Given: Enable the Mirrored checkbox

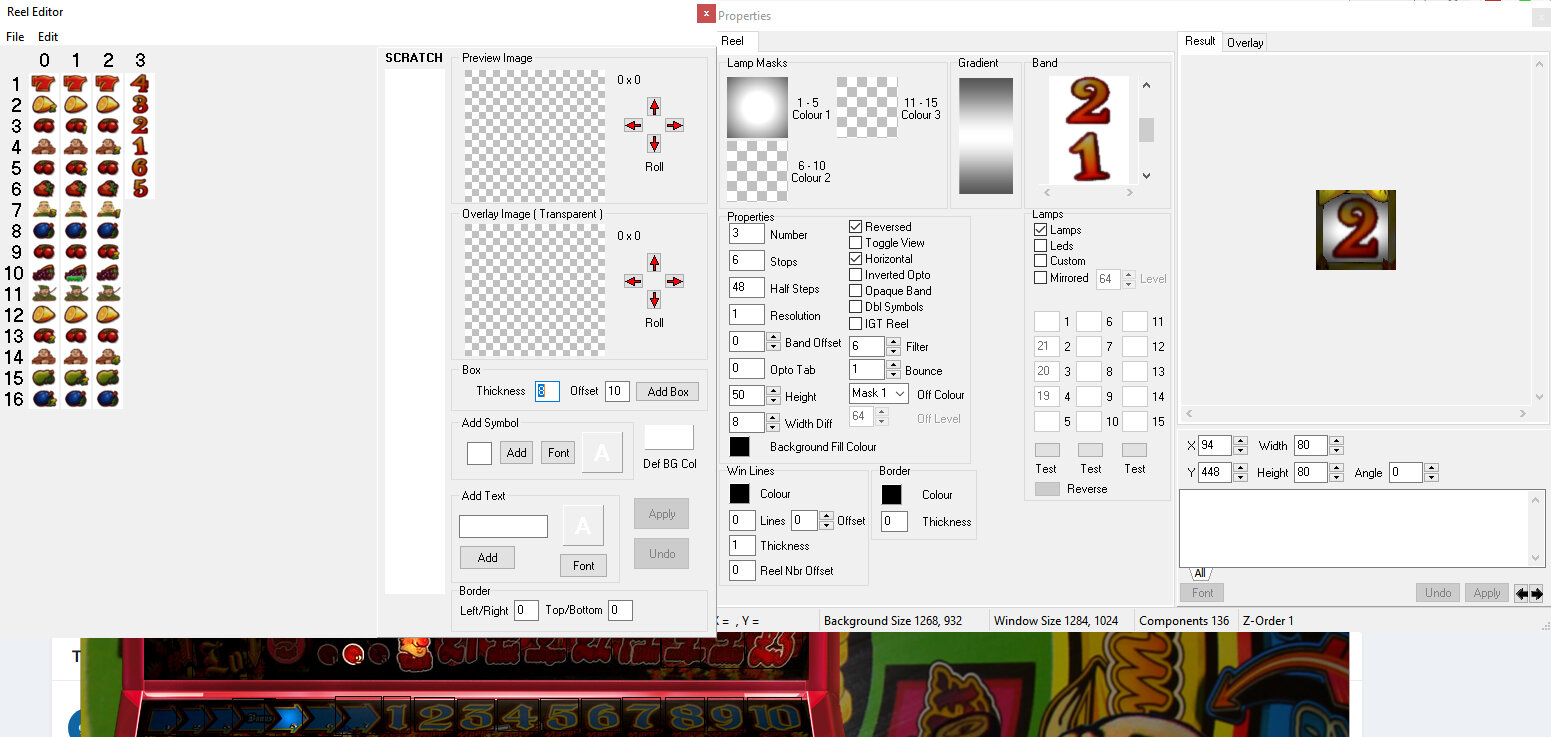Looking at the screenshot, I should point(1040,278).
